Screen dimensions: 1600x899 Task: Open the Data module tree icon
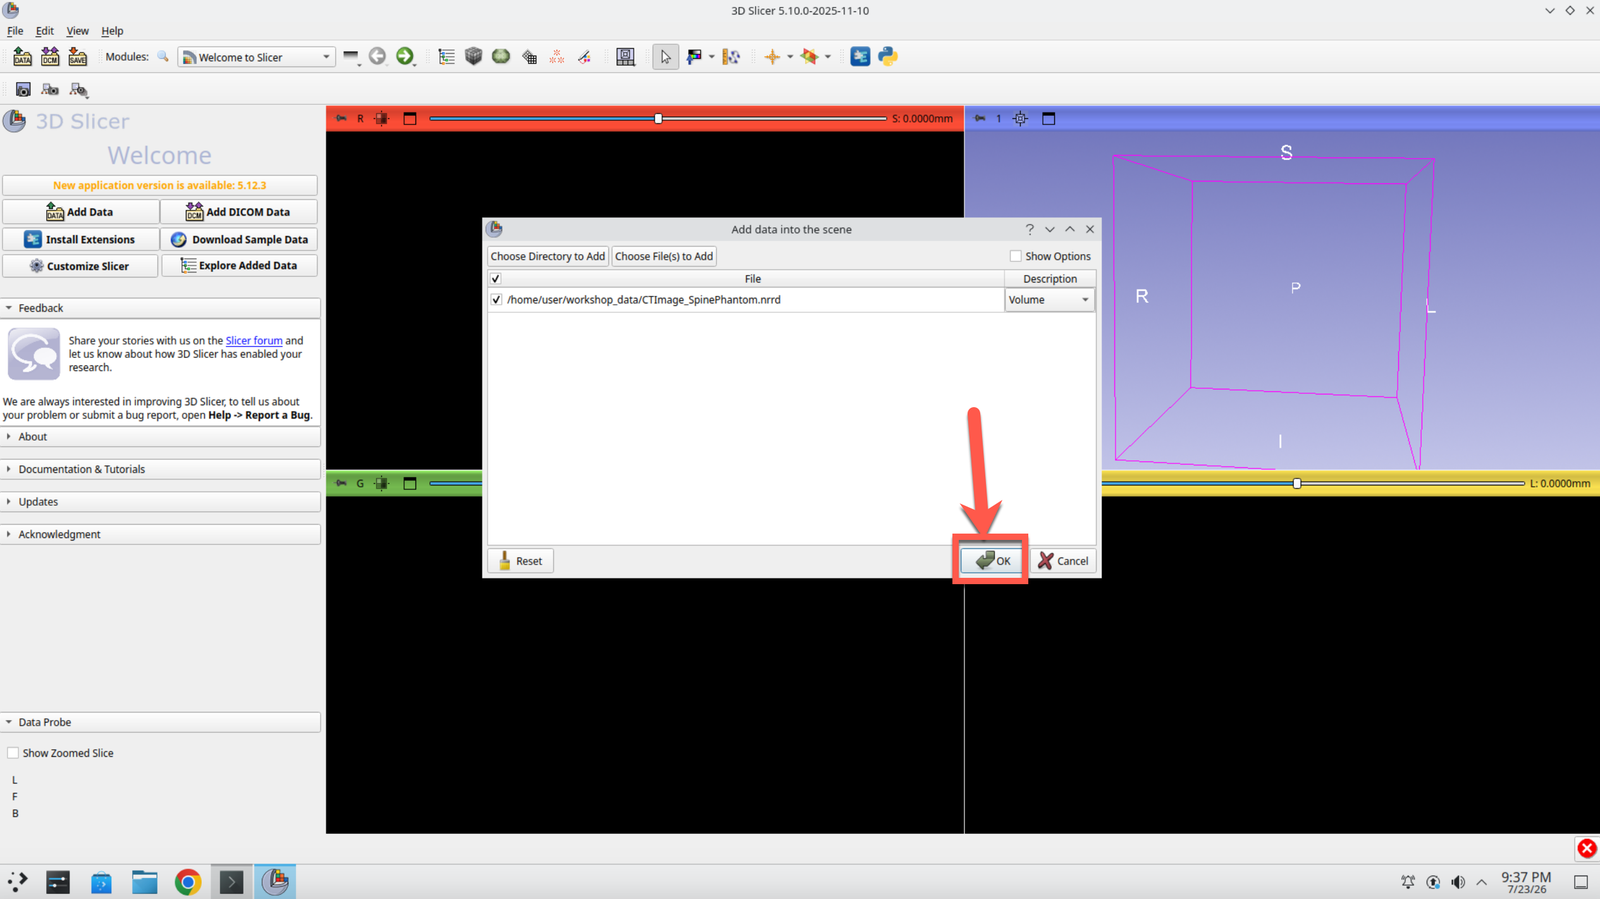click(446, 57)
